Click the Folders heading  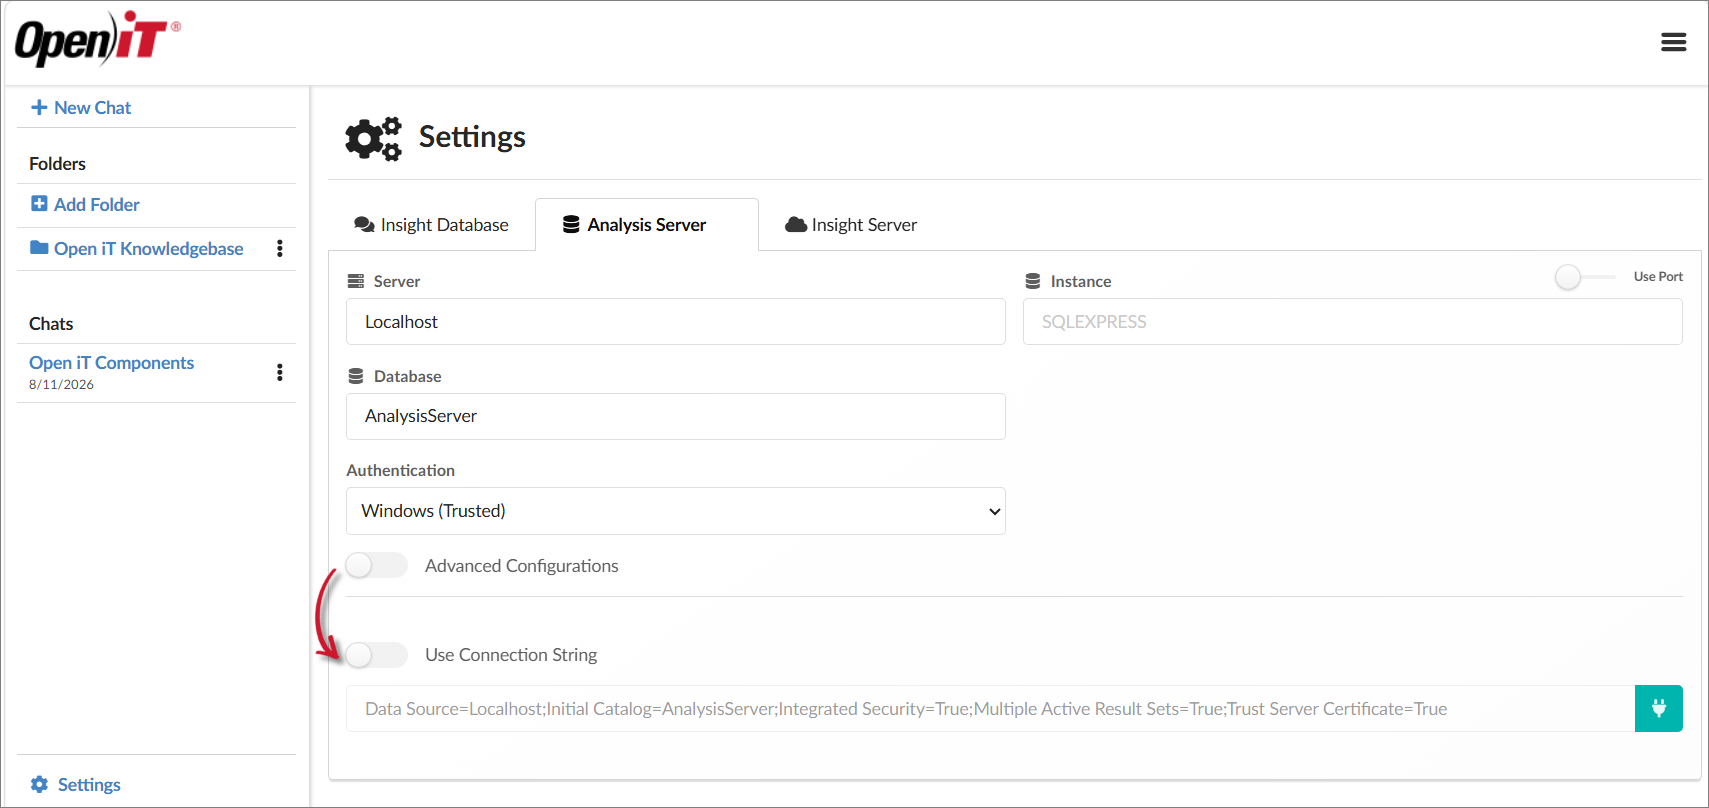coord(57,164)
